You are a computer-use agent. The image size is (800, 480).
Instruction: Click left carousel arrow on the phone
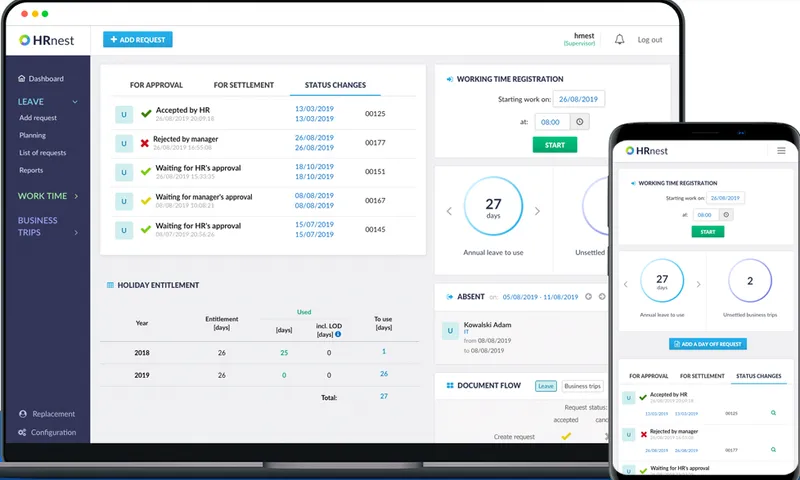click(x=626, y=284)
